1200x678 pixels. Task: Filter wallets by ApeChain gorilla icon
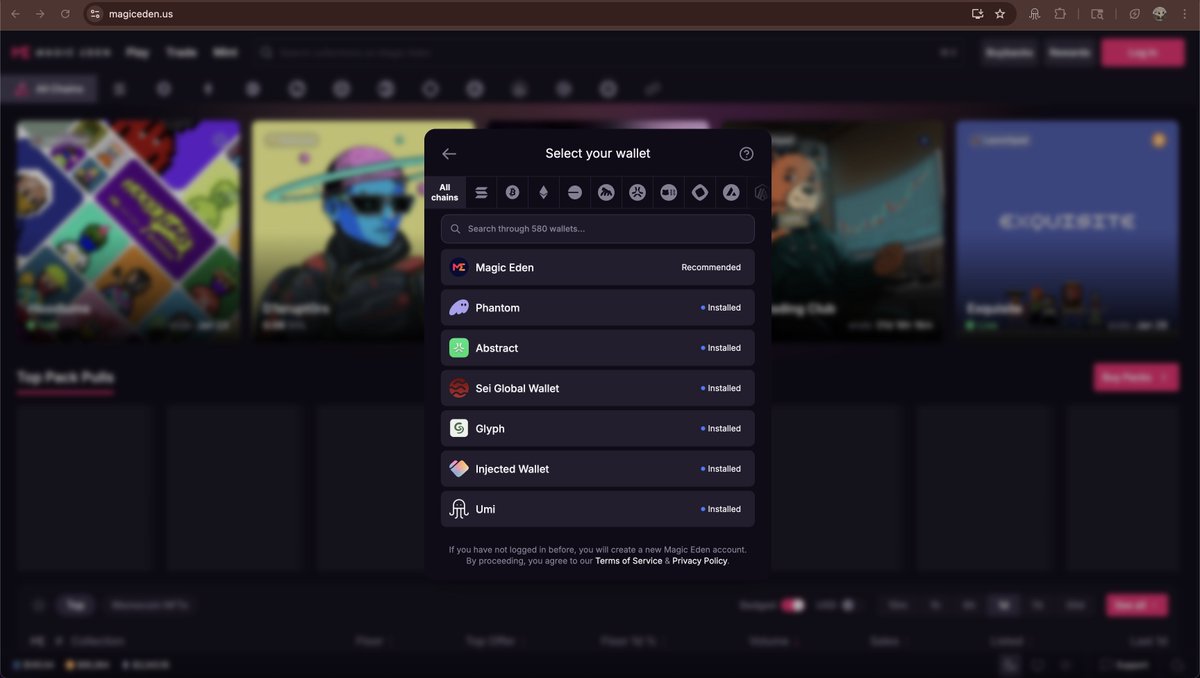point(606,192)
